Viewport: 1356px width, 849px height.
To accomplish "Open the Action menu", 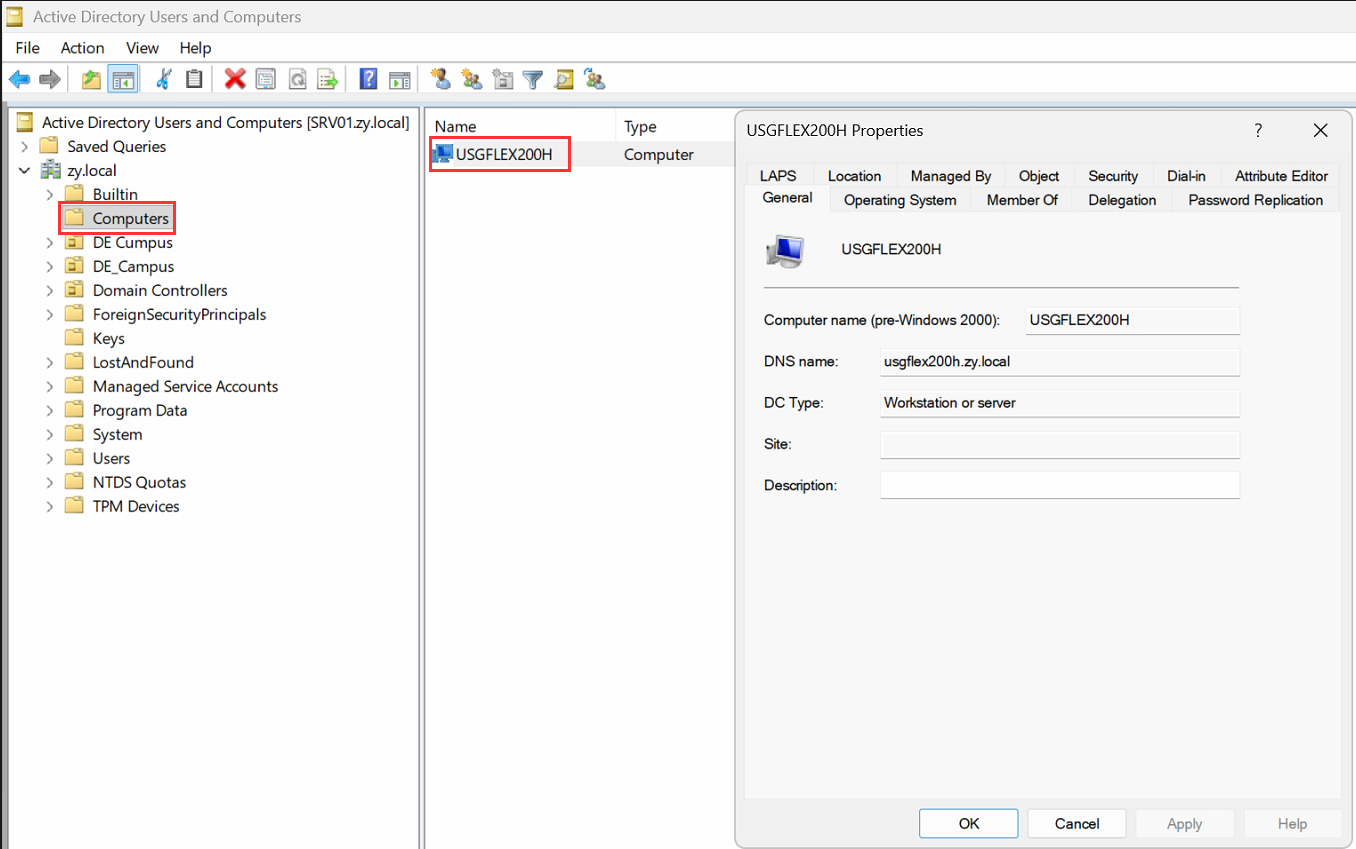I will point(82,48).
